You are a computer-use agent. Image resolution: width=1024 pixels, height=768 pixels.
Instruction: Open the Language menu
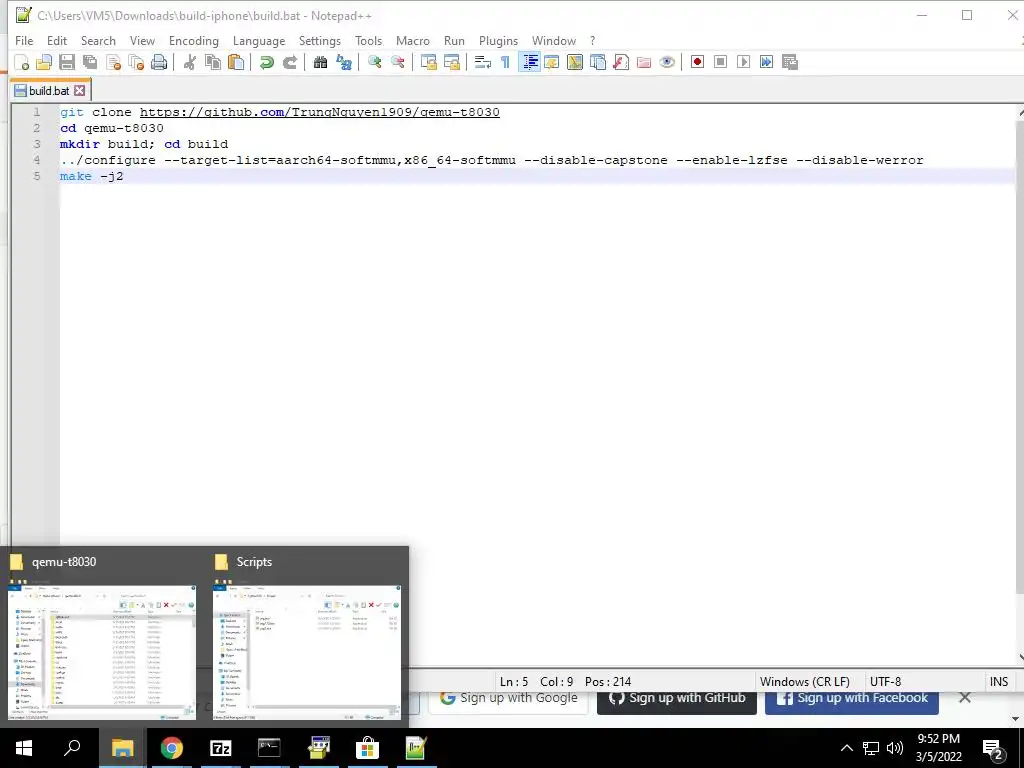(259, 40)
